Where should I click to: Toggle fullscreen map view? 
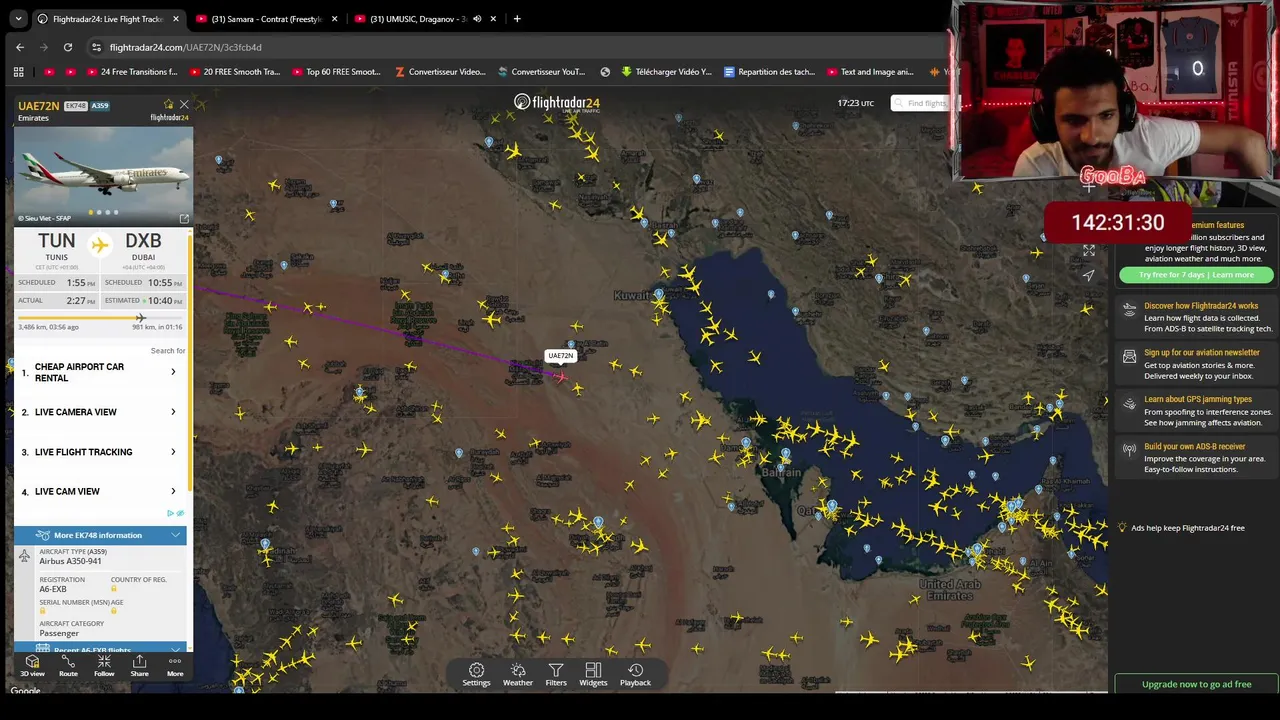pyautogui.click(x=1089, y=250)
